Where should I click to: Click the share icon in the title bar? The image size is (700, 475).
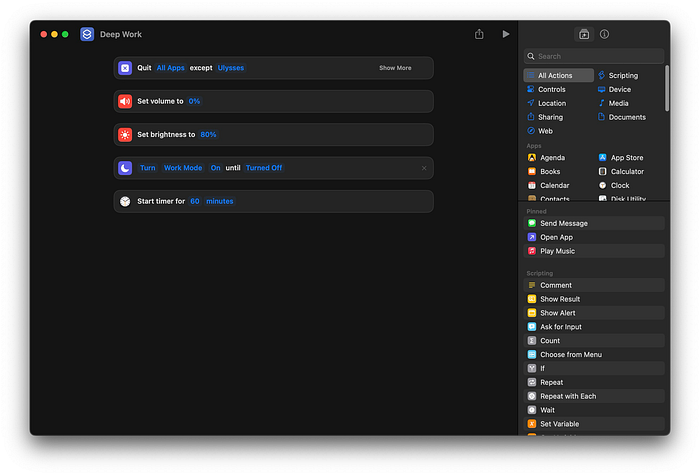pyautogui.click(x=479, y=34)
